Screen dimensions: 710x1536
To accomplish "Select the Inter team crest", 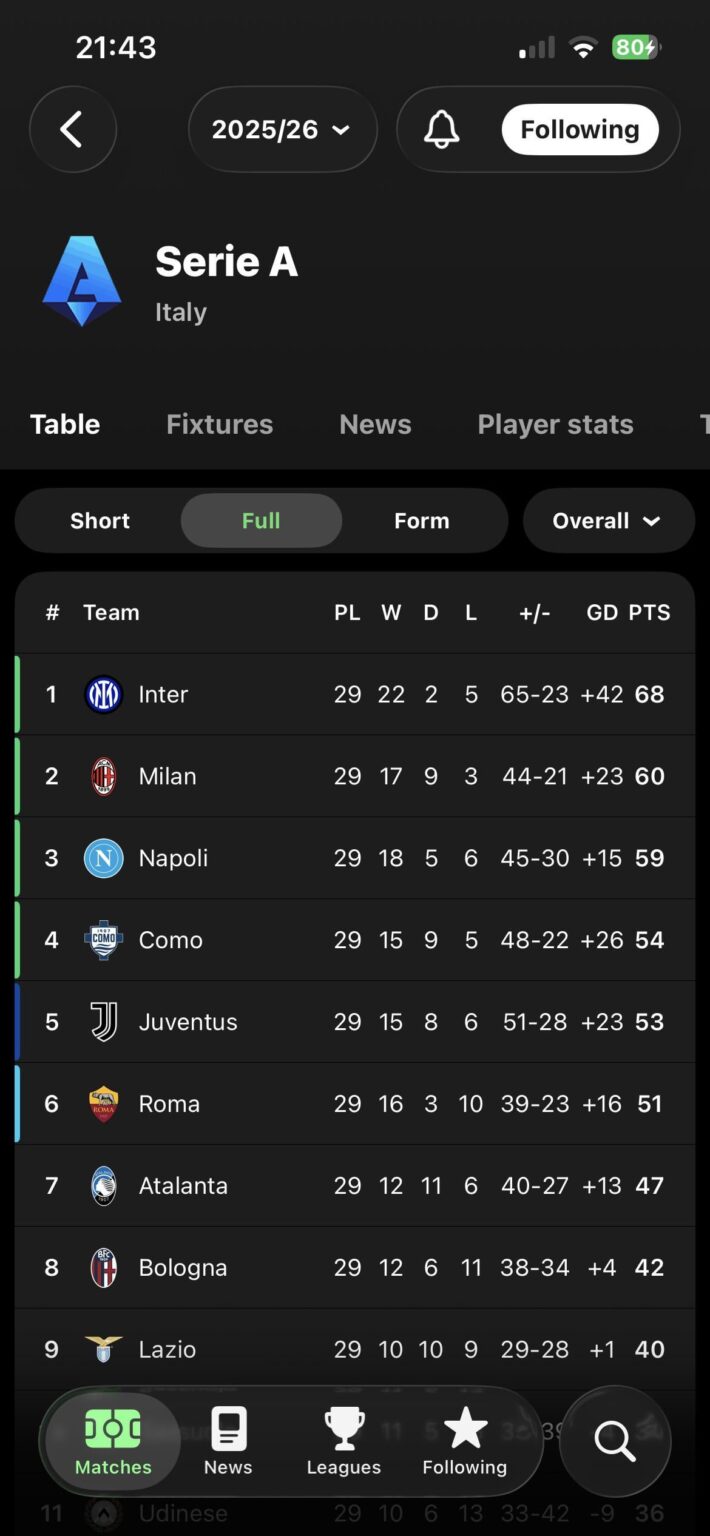I will tap(103, 694).
